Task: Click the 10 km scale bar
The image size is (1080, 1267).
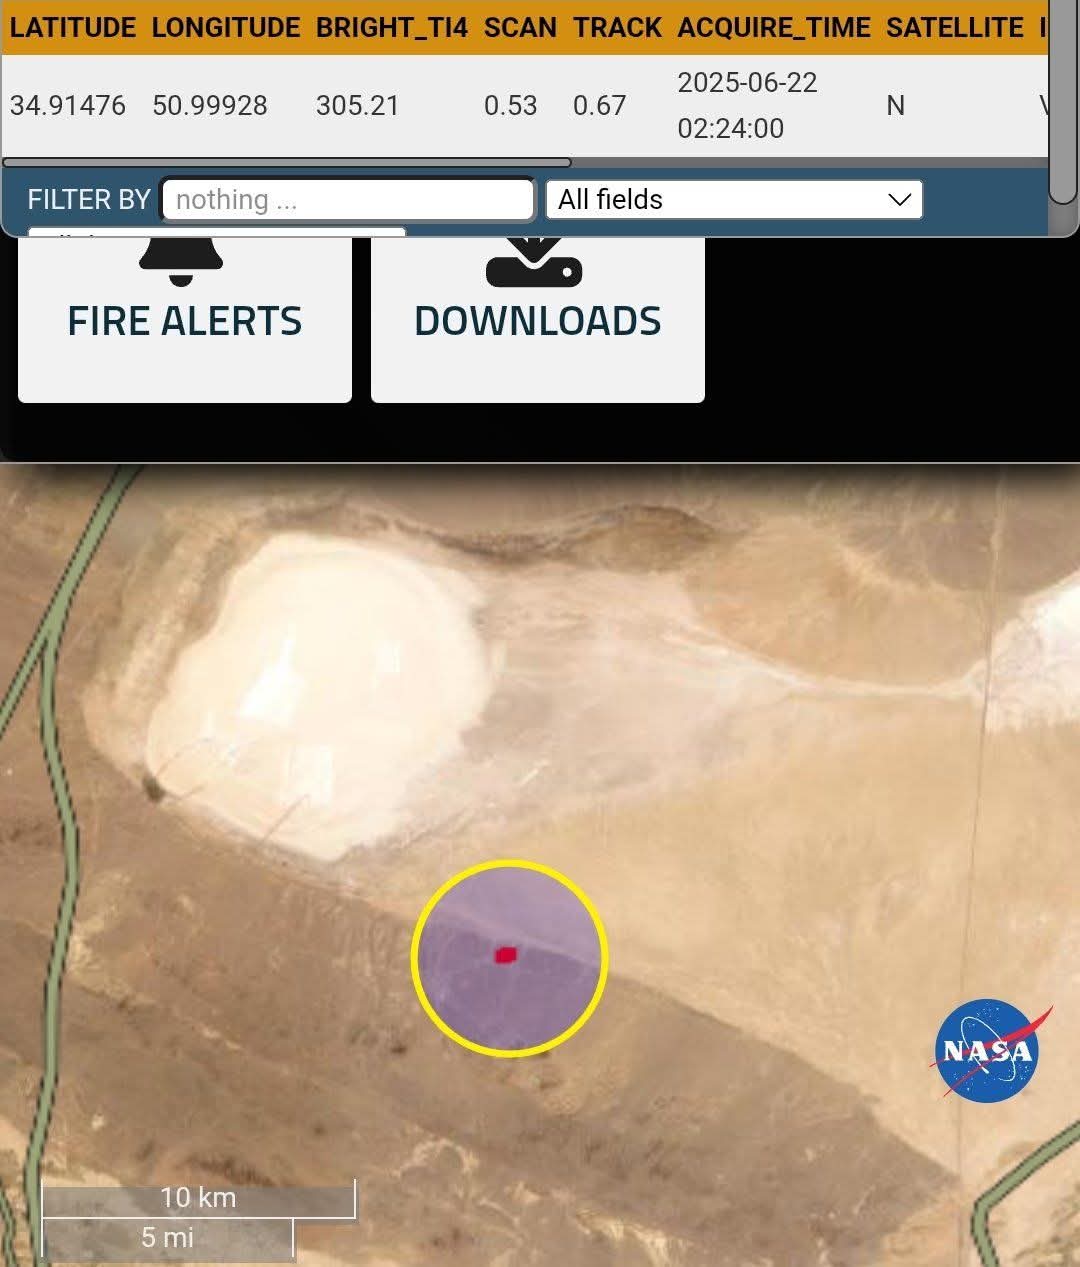Action: (198, 1198)
